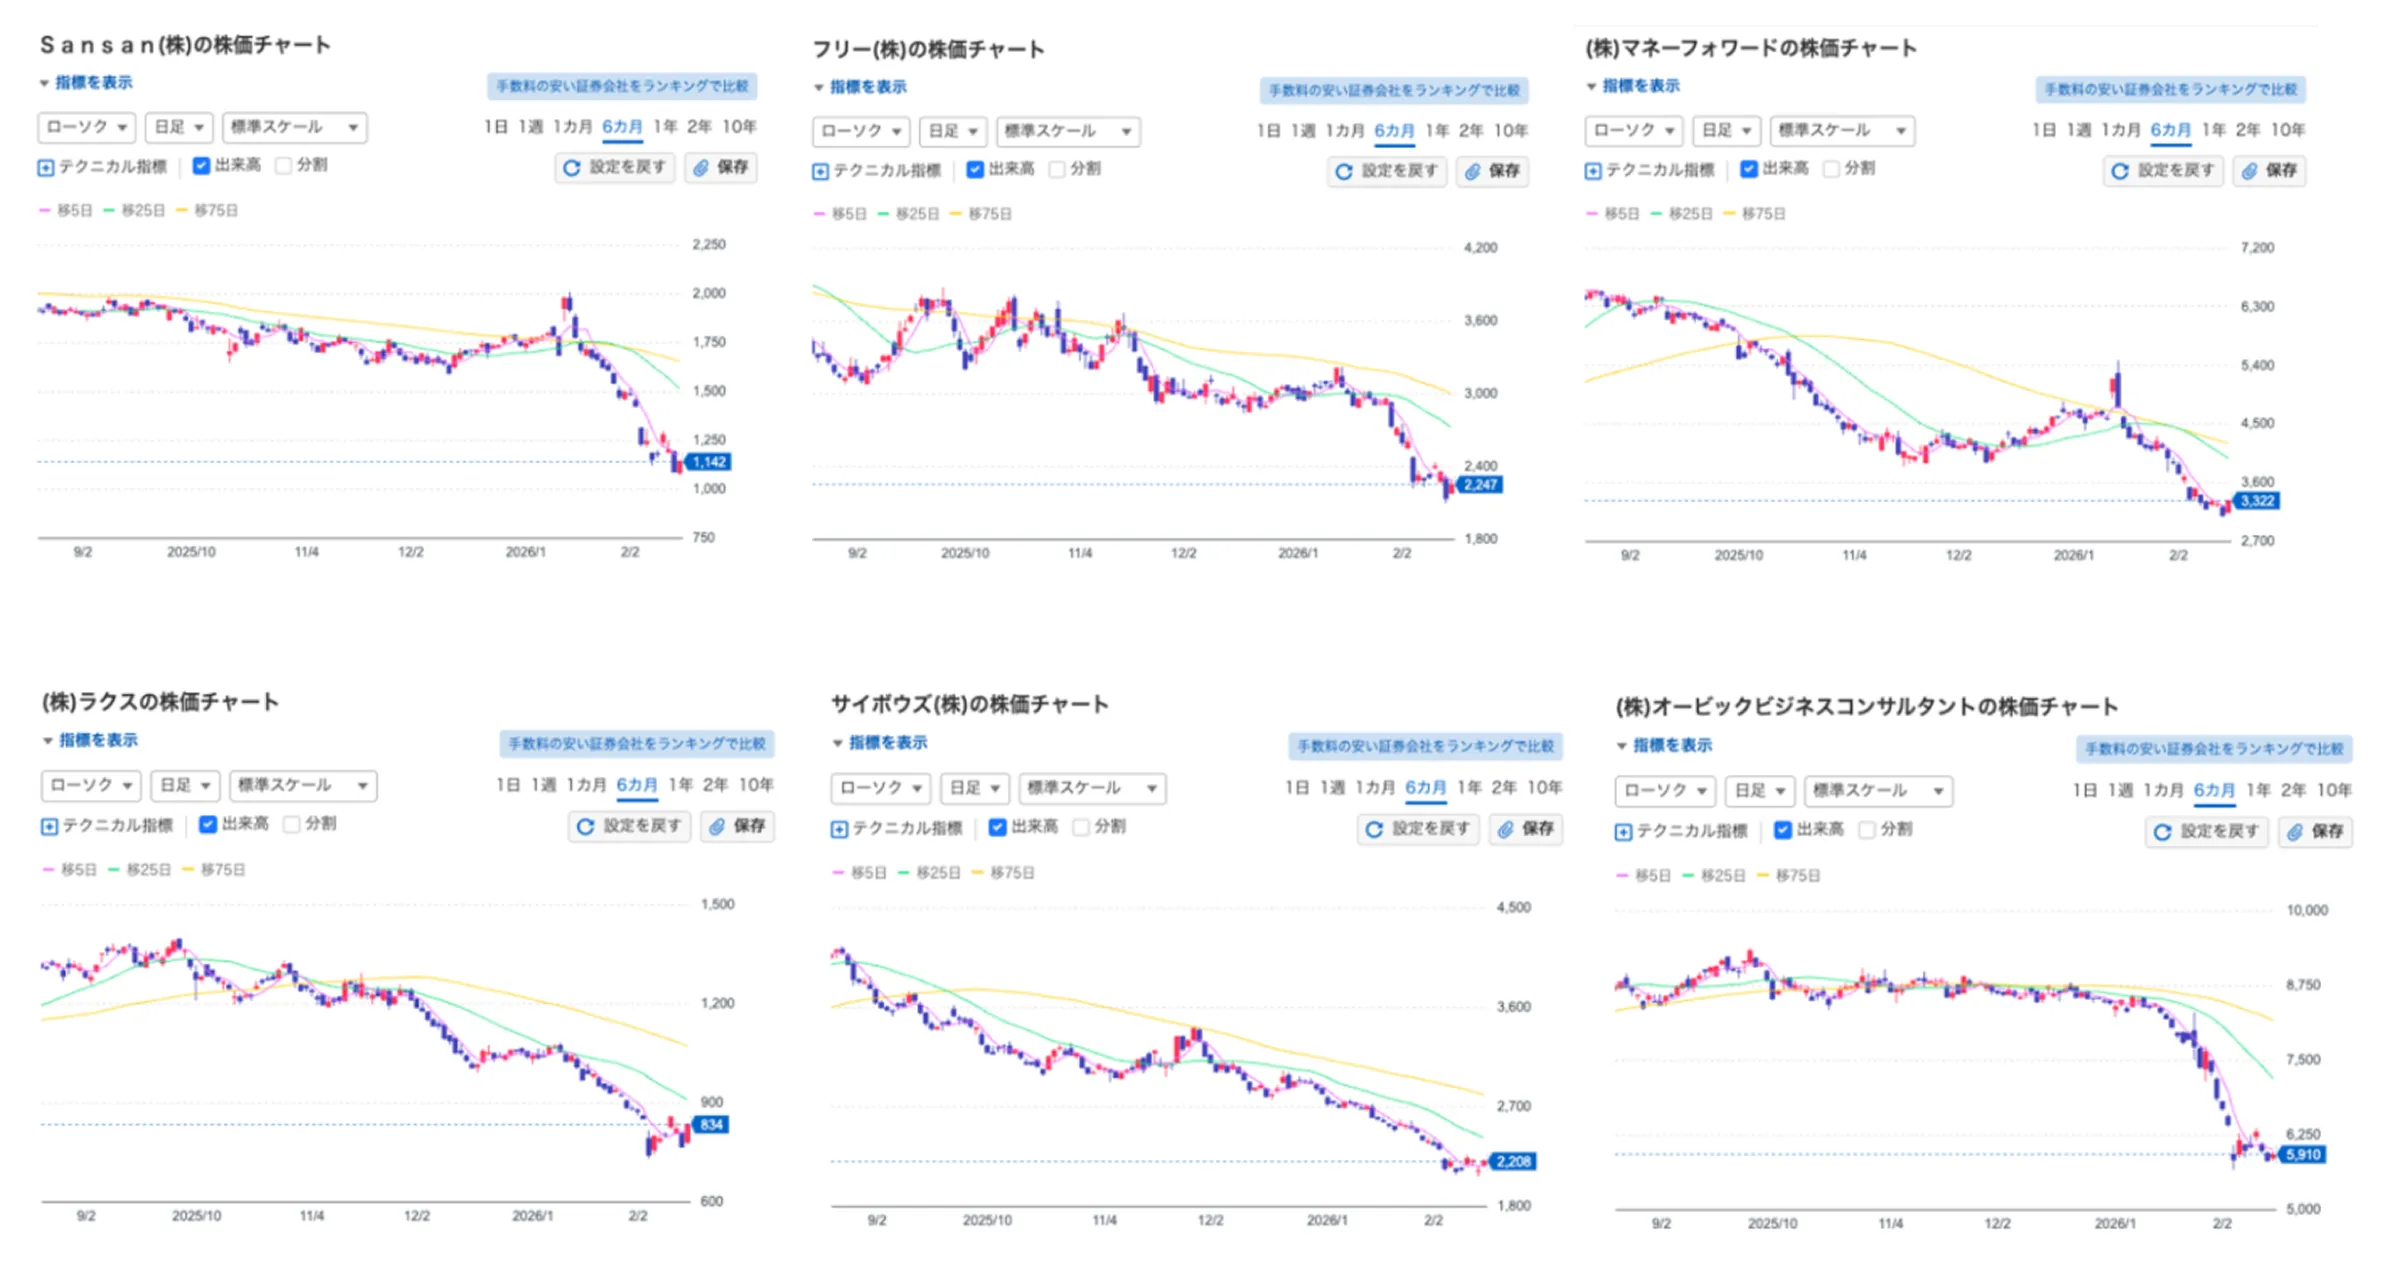Enable the 分割 checkbox on フリー chart
Viewport: 2384px width, 1284px height.
click(x=1058, y=170)
